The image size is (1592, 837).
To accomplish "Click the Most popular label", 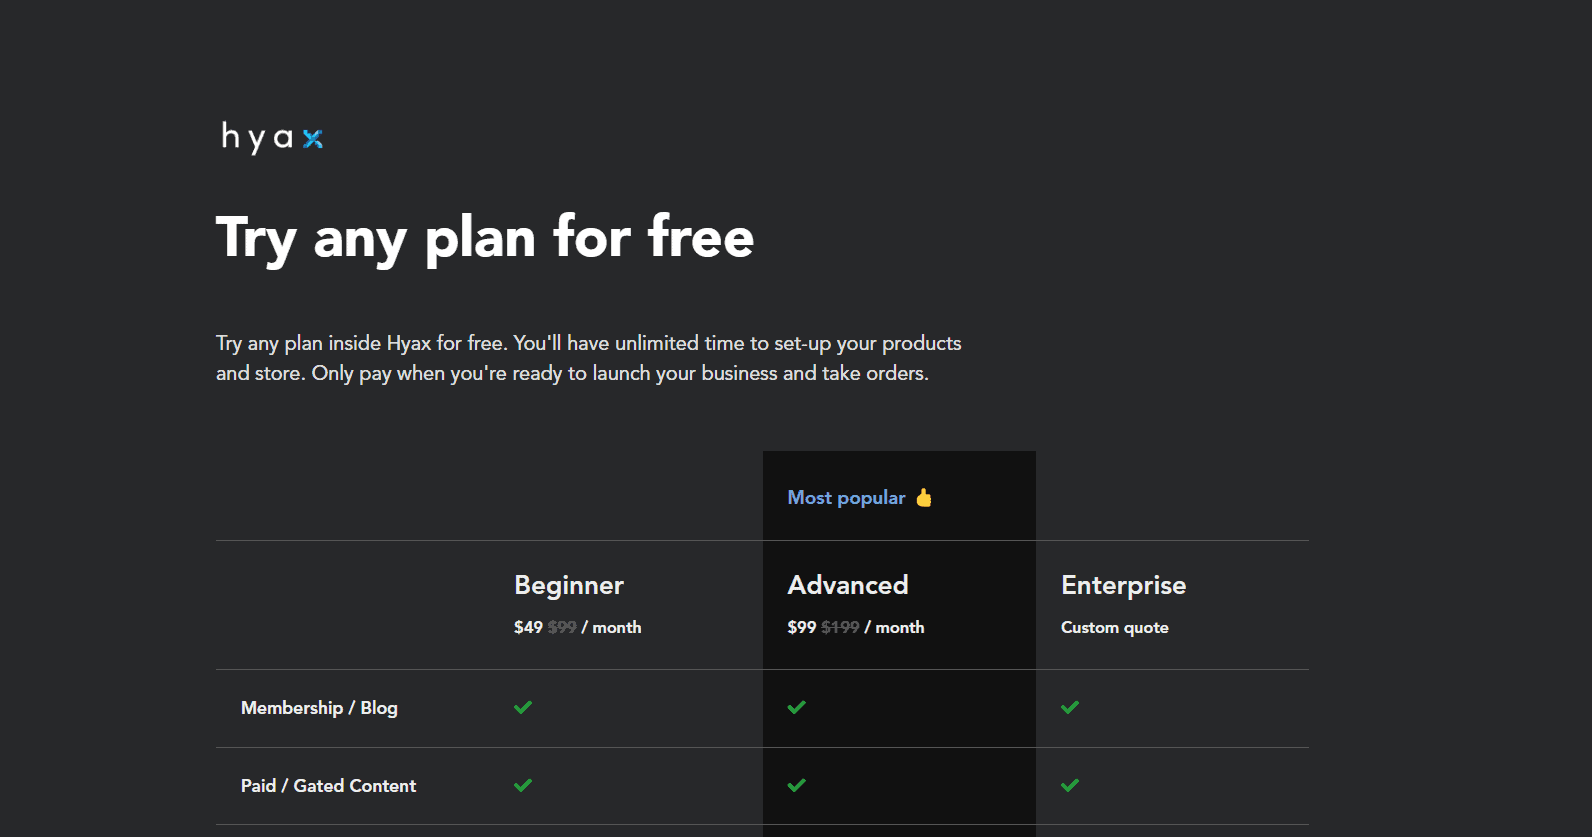I will pos(846,497).
